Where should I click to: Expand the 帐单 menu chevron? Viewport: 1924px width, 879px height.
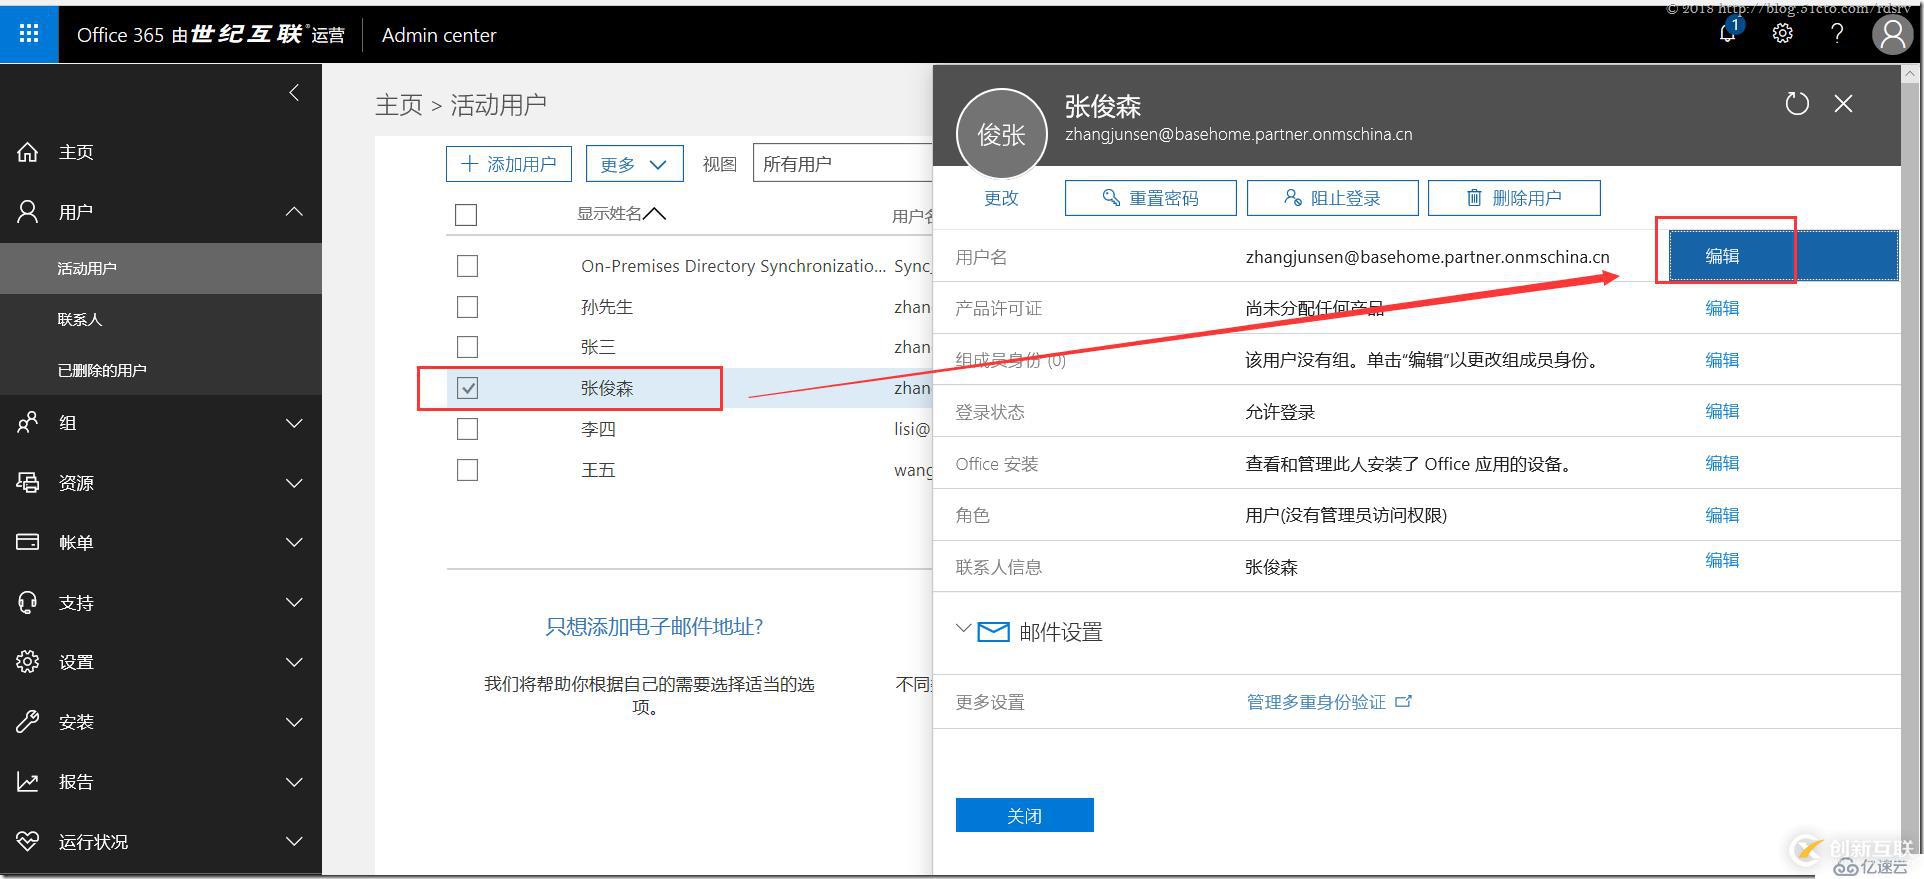(294, 542)
